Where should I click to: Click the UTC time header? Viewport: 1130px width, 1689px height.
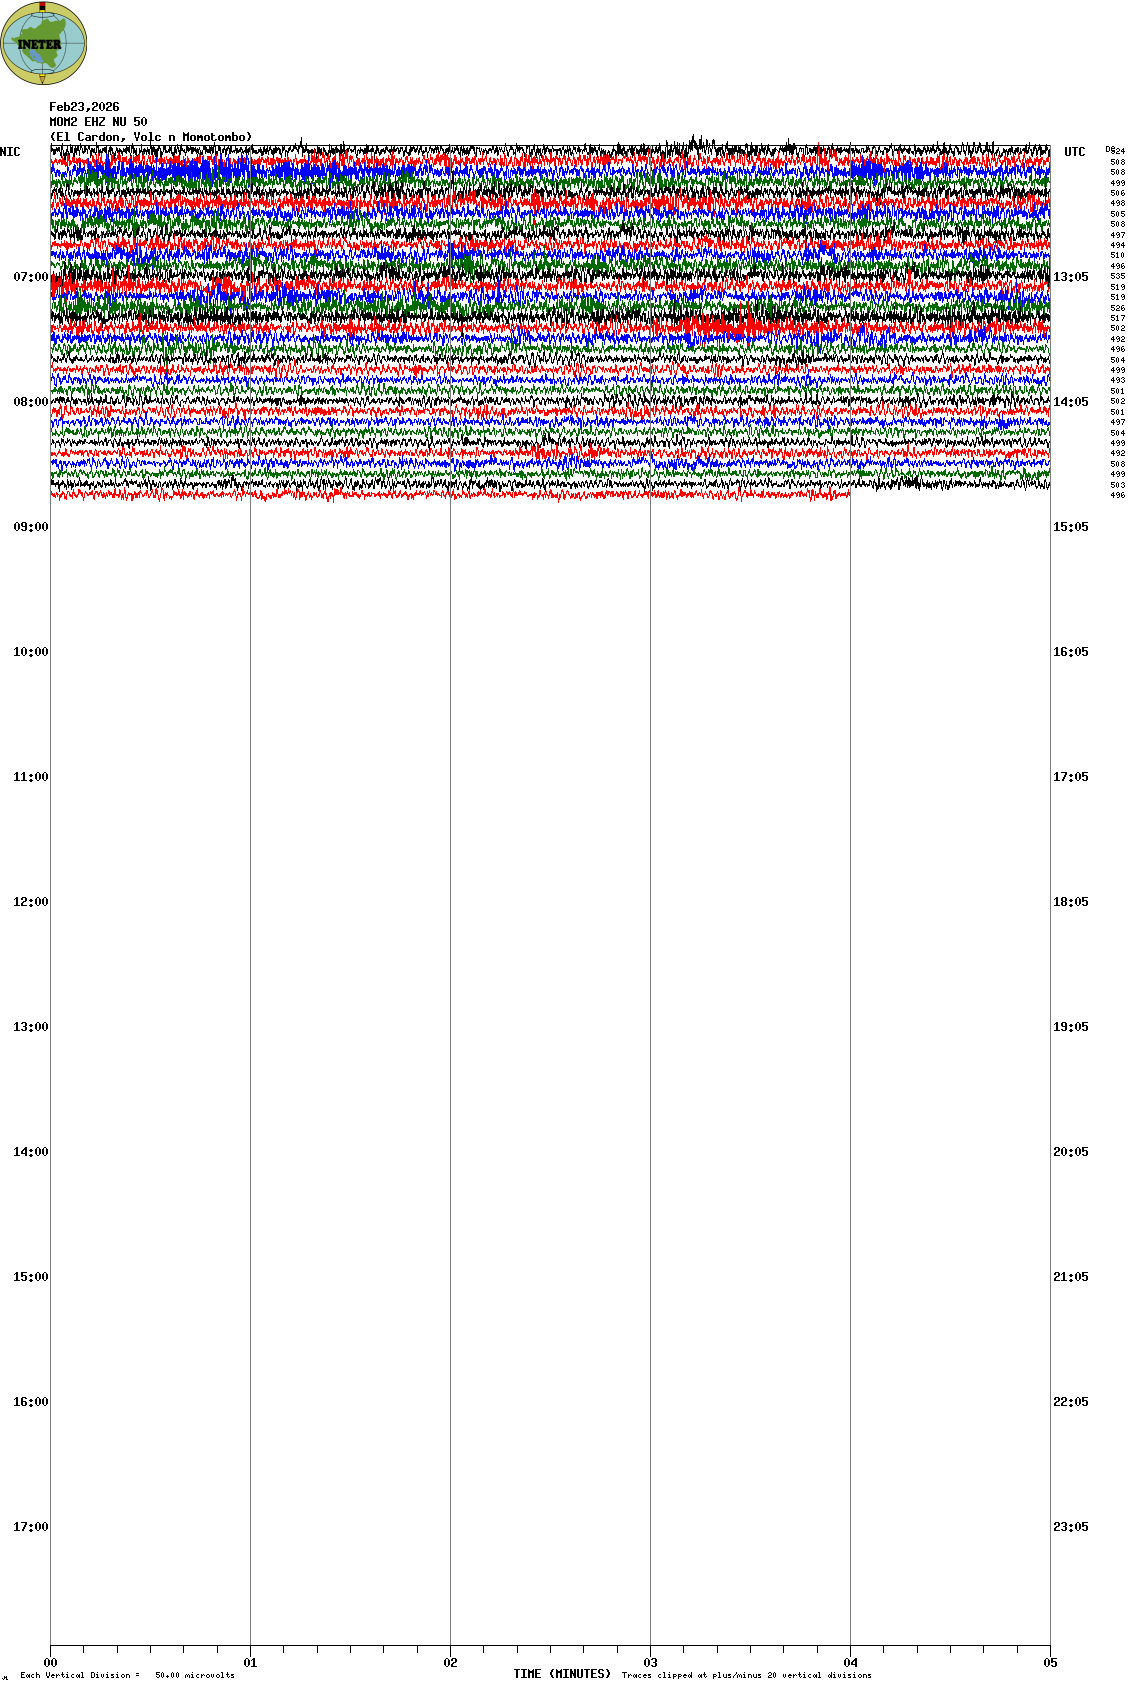coord(1074,152)
